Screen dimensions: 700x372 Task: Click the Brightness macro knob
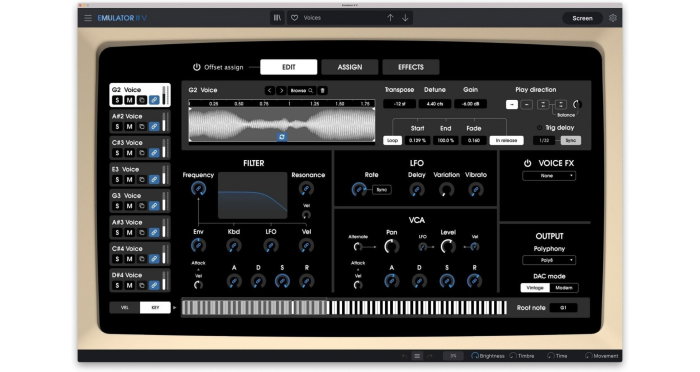[475, 356]
